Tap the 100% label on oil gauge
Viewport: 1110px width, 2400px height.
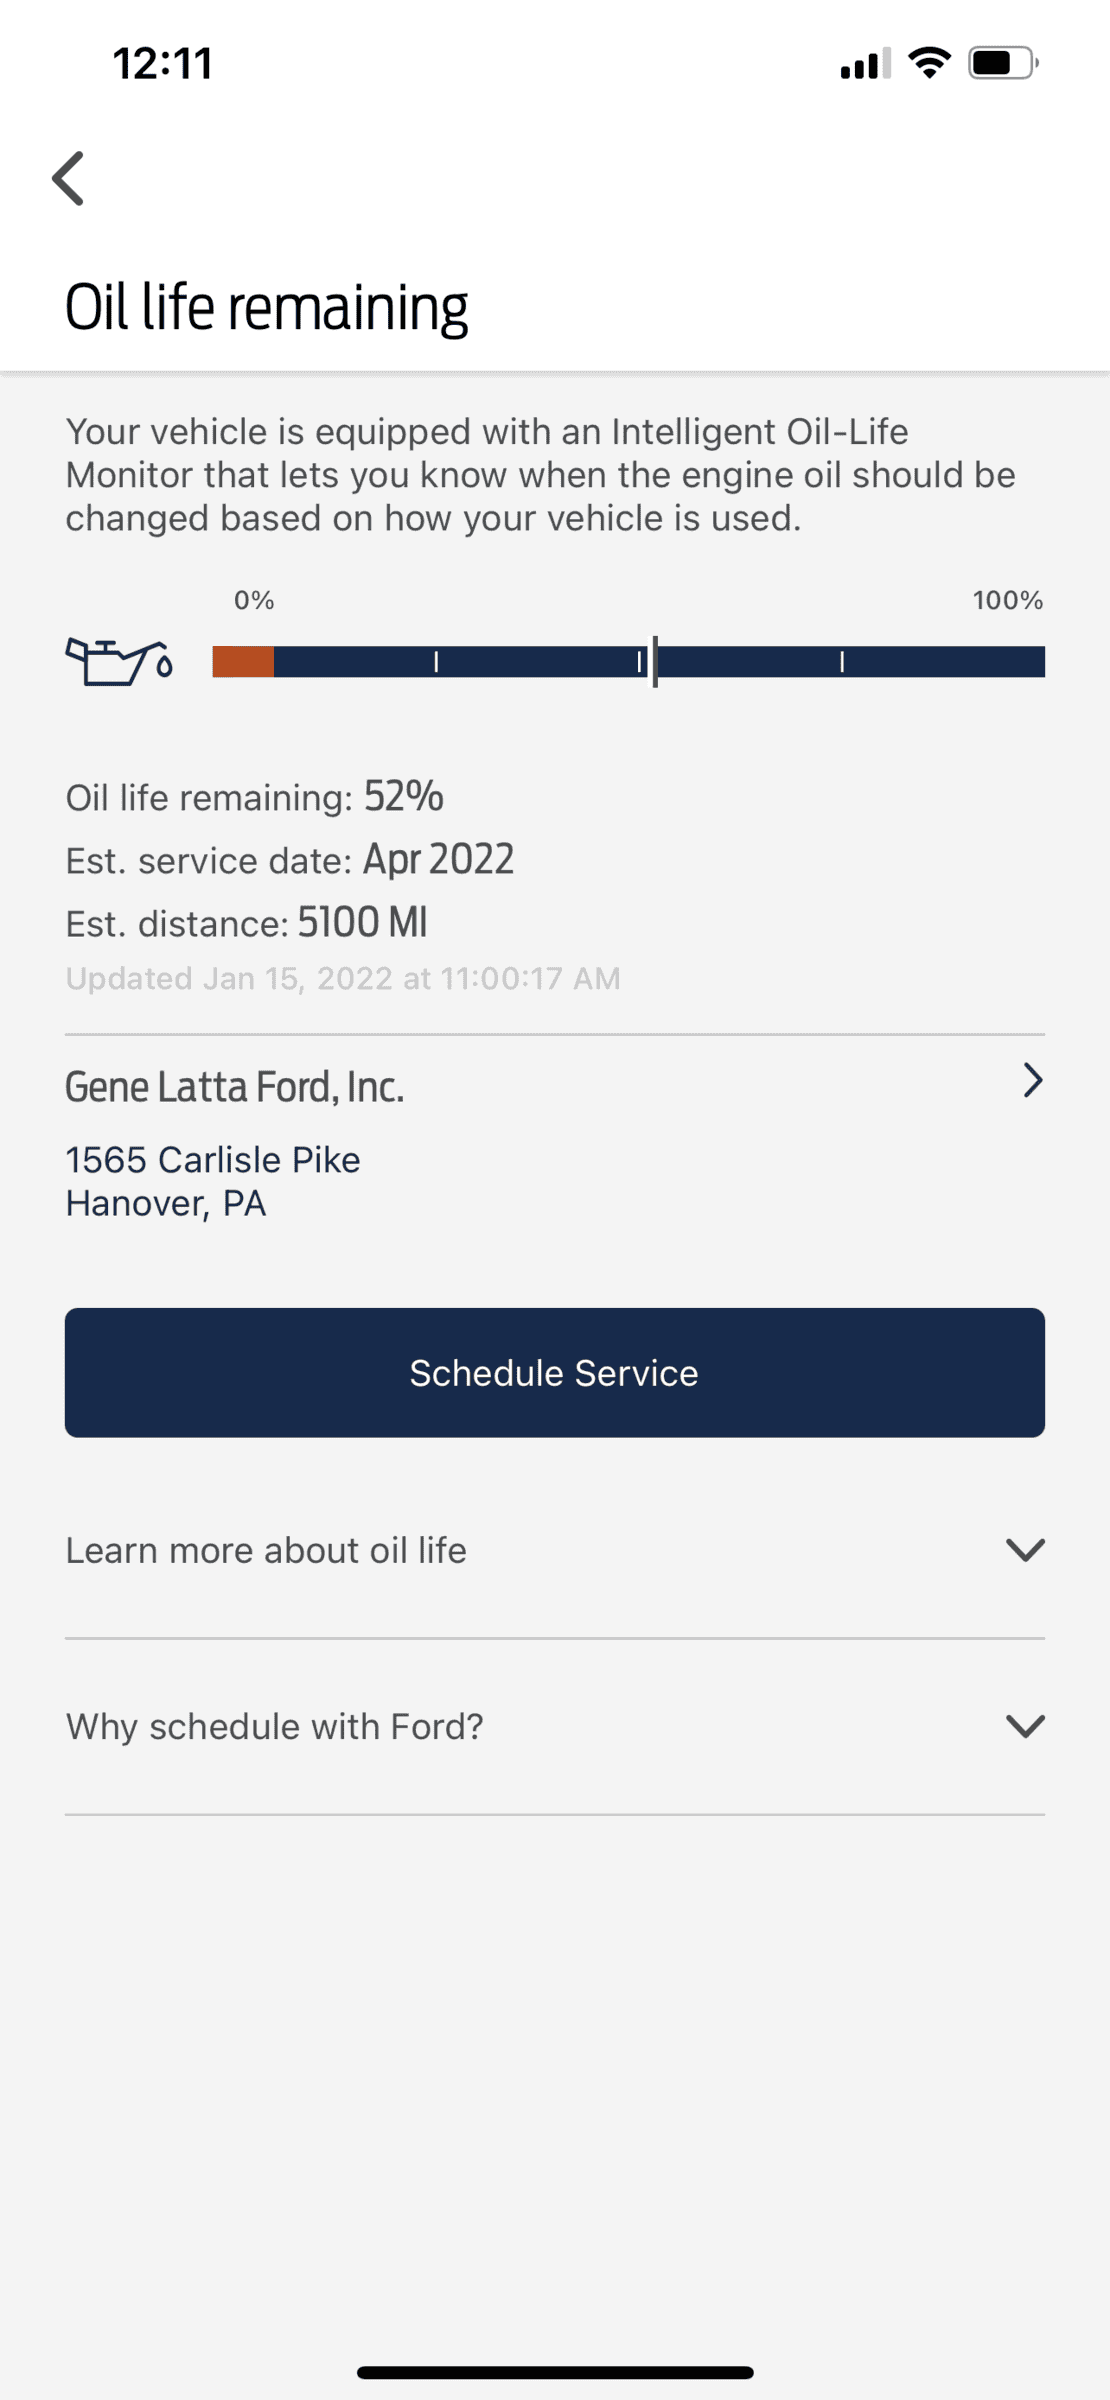1008,600
